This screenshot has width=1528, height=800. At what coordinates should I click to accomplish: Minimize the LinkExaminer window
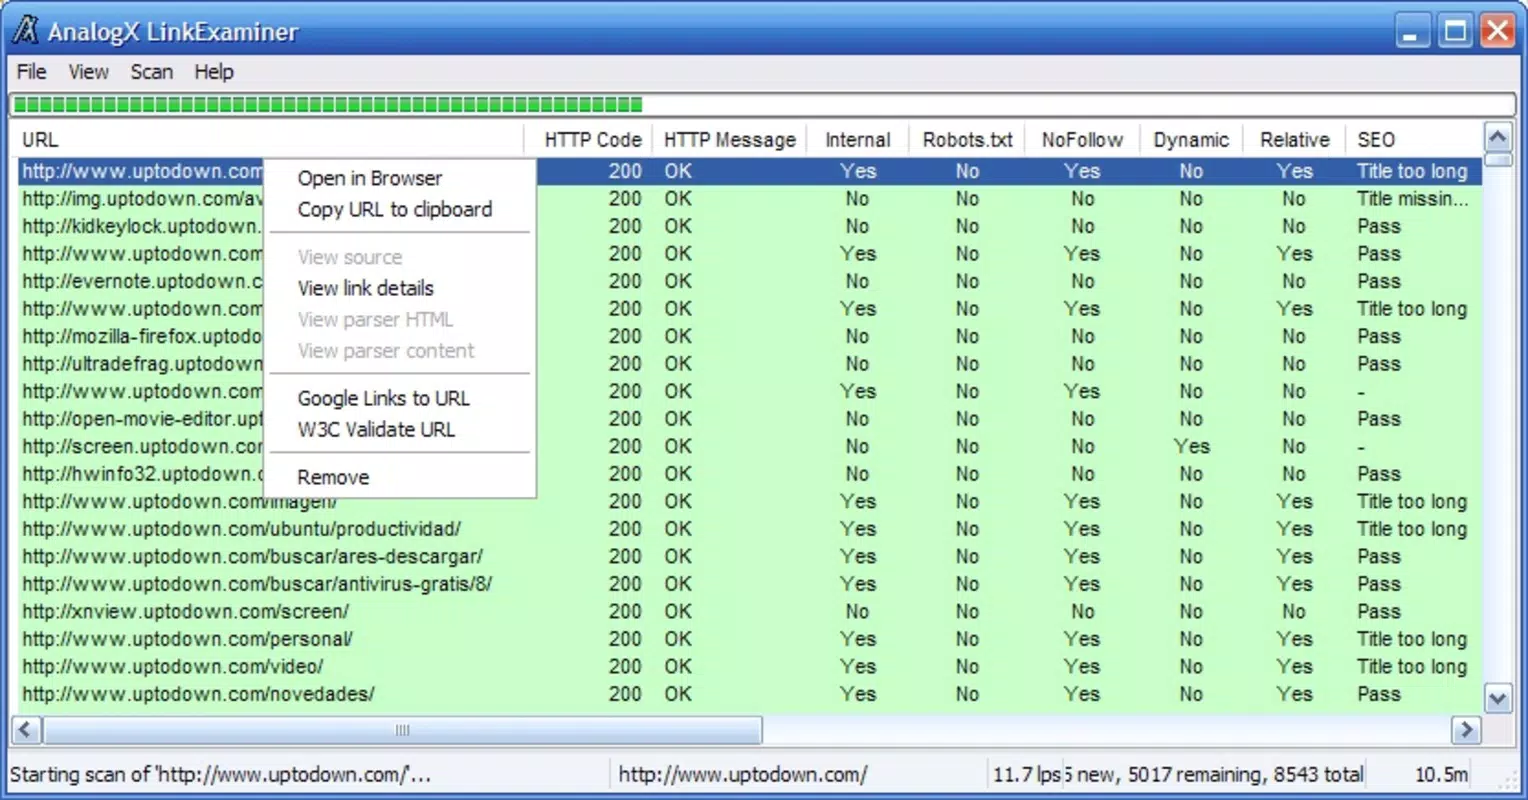pos(1412,31)
